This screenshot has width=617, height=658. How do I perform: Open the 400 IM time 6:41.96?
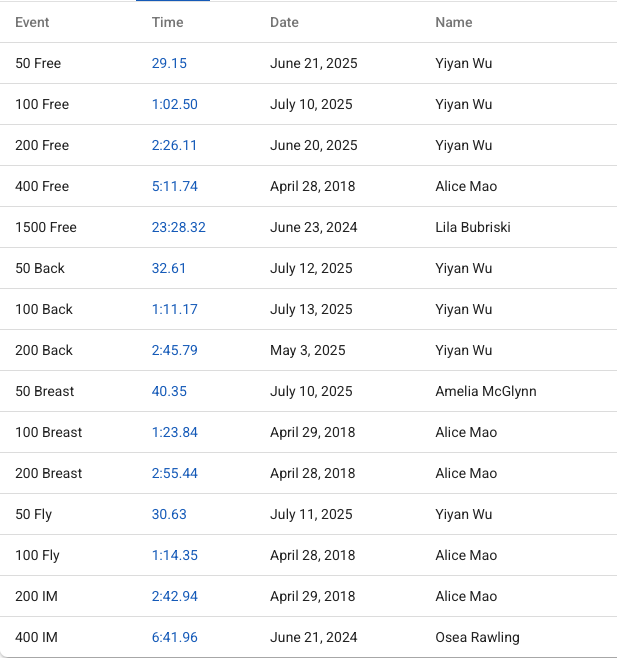(174, 637)
